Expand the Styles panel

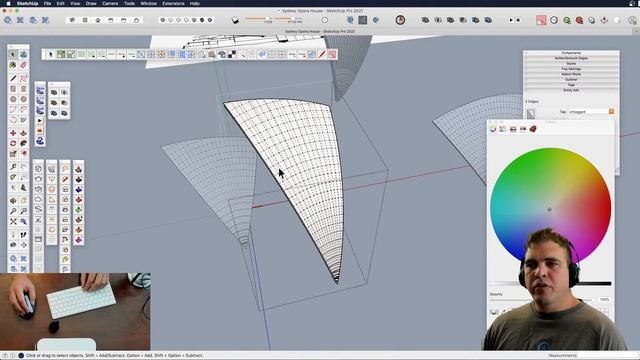[x=571, y=64]
